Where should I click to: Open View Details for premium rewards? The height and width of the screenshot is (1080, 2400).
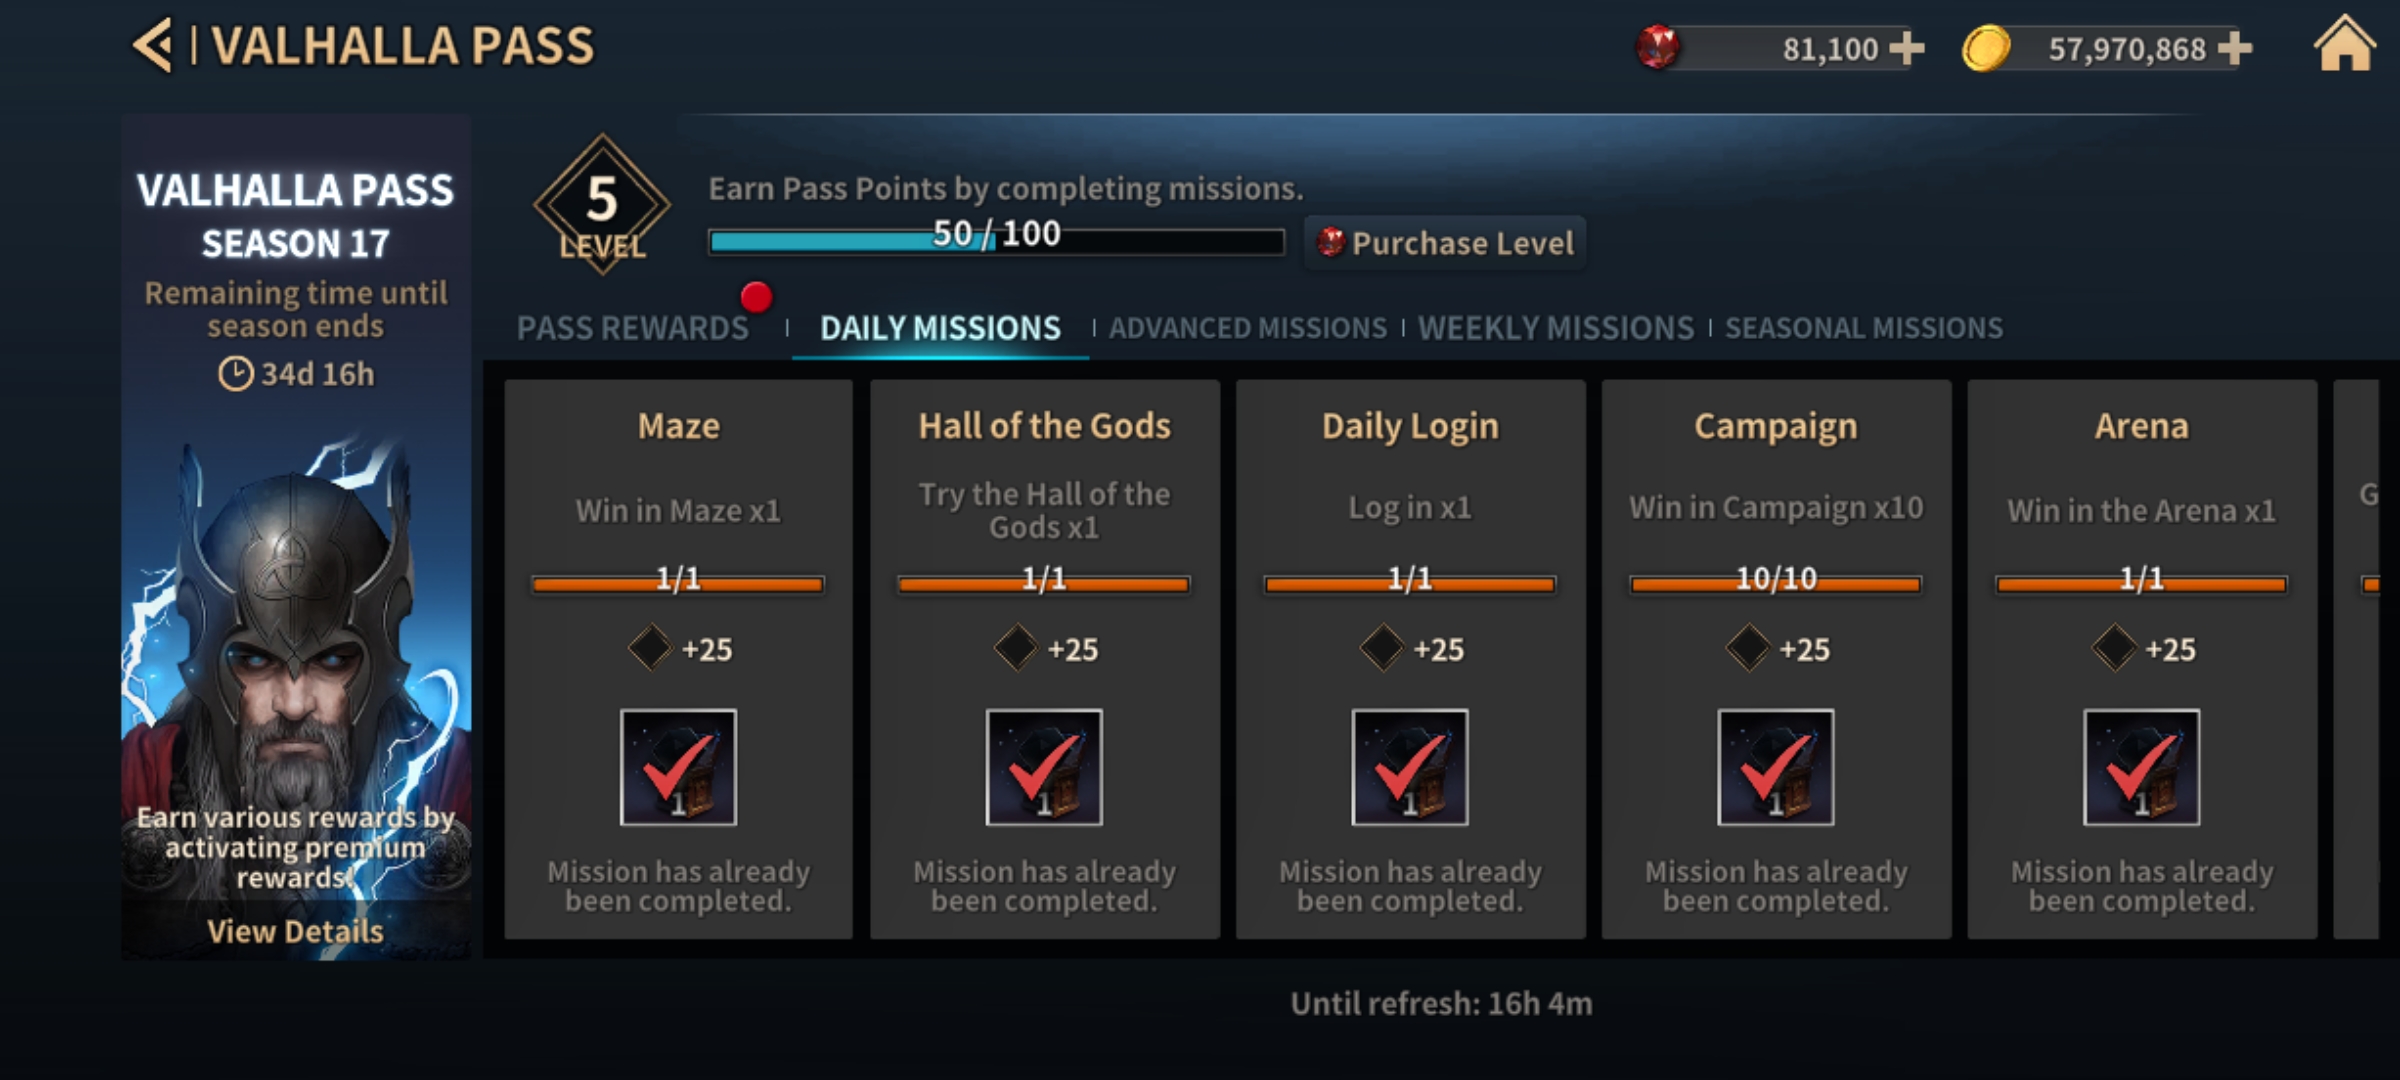tap(295, 931)
